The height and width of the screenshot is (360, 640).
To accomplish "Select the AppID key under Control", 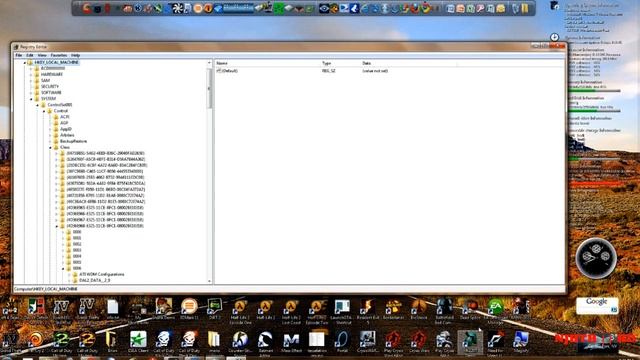I will pyautogui.click(x=66, y=129).
